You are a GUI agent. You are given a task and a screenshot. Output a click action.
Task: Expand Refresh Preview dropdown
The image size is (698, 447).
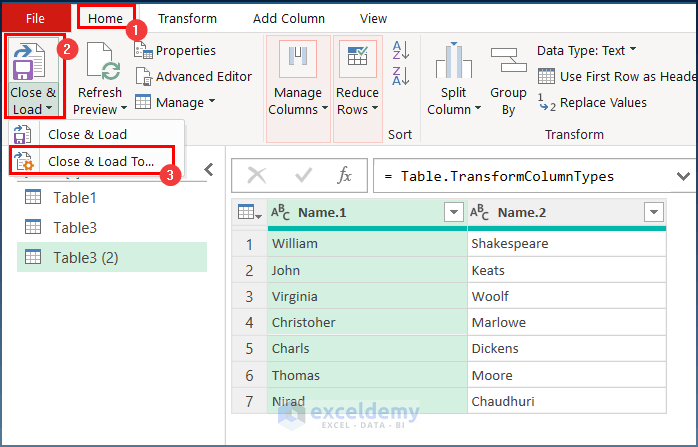[124, 108]
